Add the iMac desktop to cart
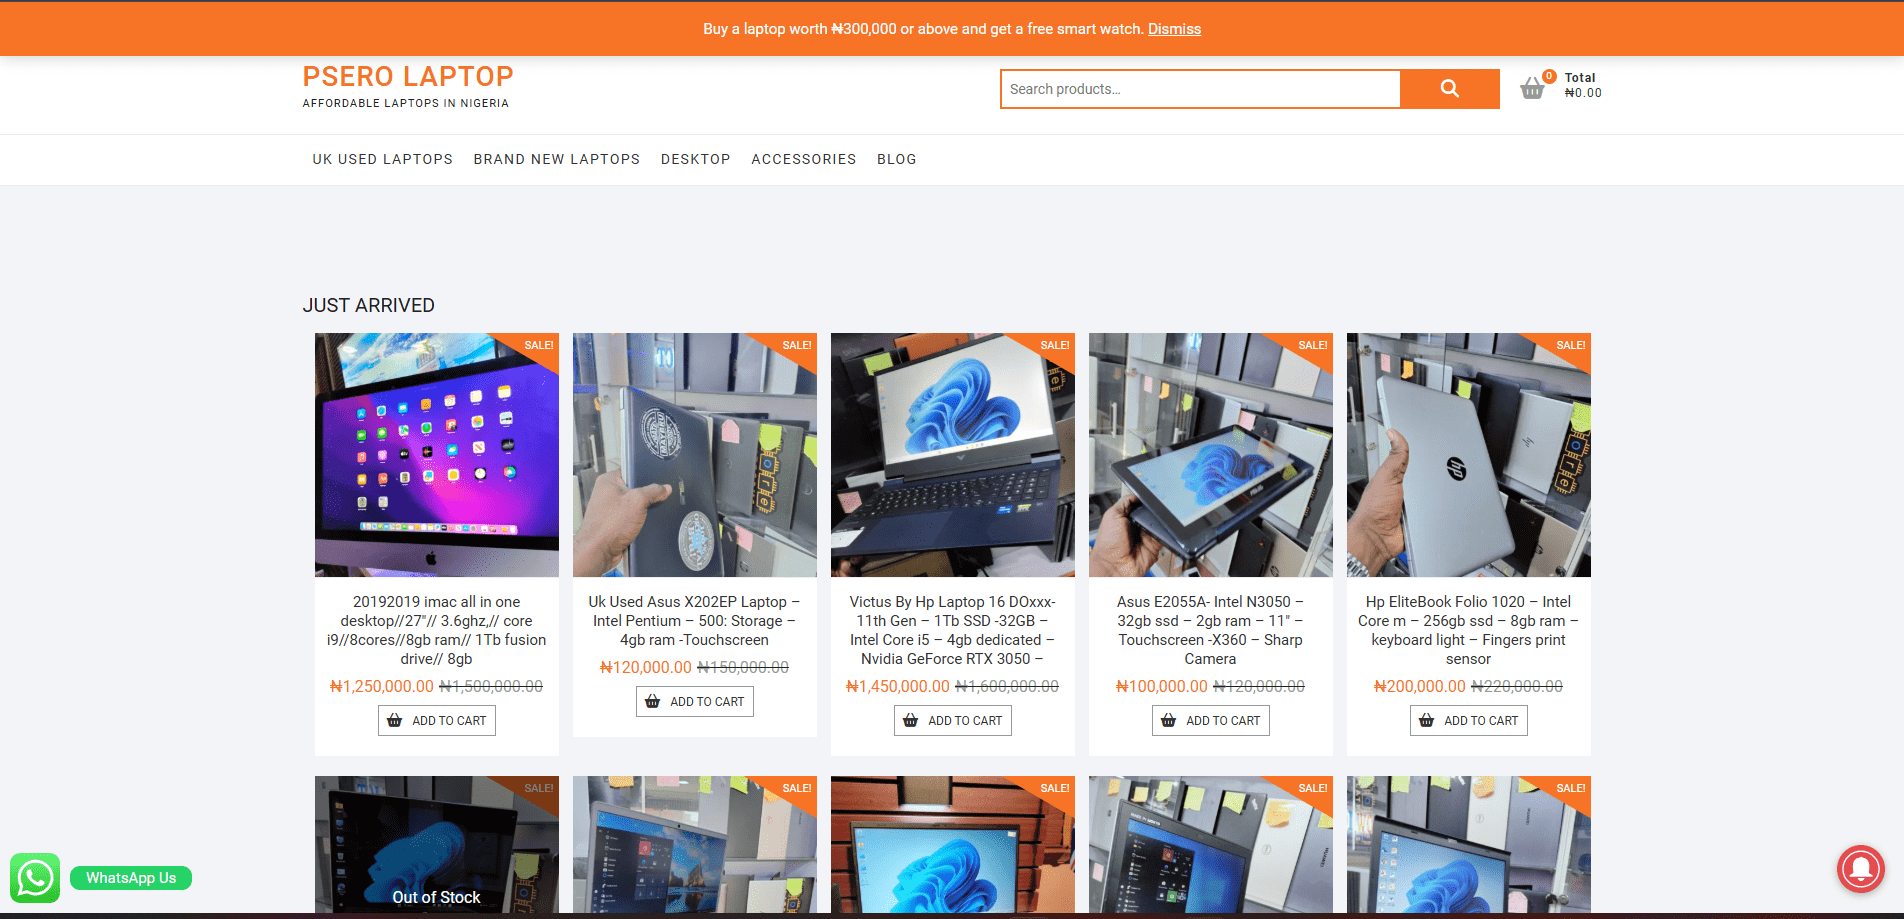This screenshot has height=919, width=1904. 437,721
